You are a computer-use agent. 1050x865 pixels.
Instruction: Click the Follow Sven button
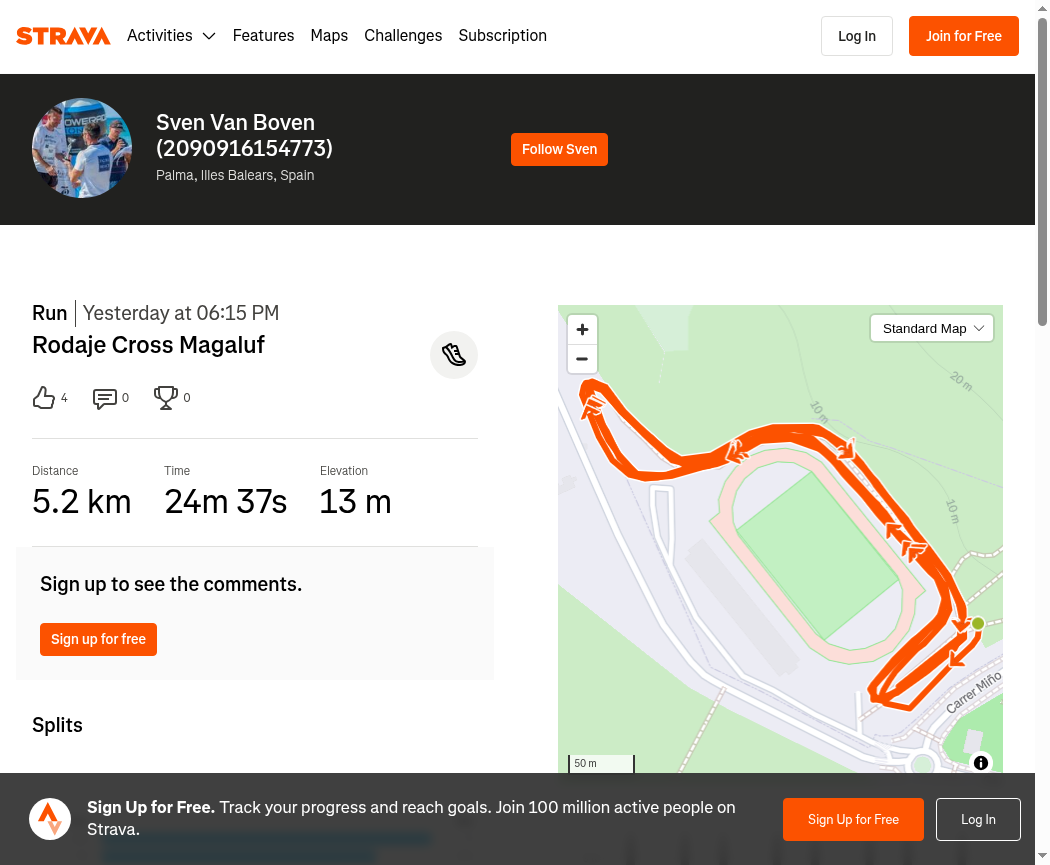tap(559, 149)
